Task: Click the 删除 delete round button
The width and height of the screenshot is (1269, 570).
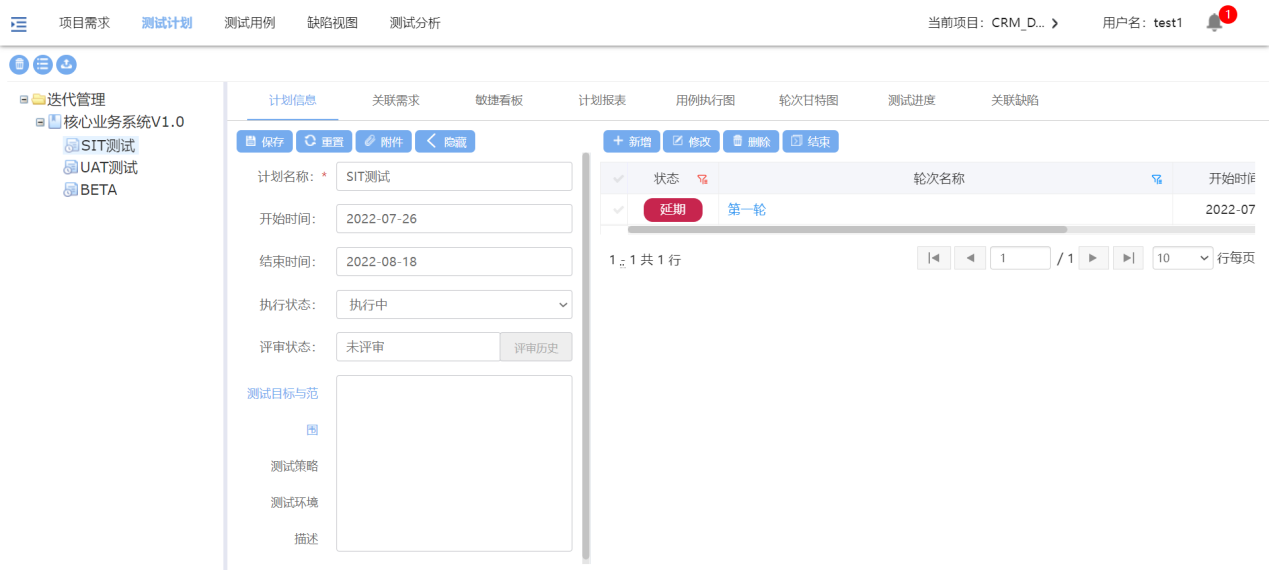Action: (751, 141)
